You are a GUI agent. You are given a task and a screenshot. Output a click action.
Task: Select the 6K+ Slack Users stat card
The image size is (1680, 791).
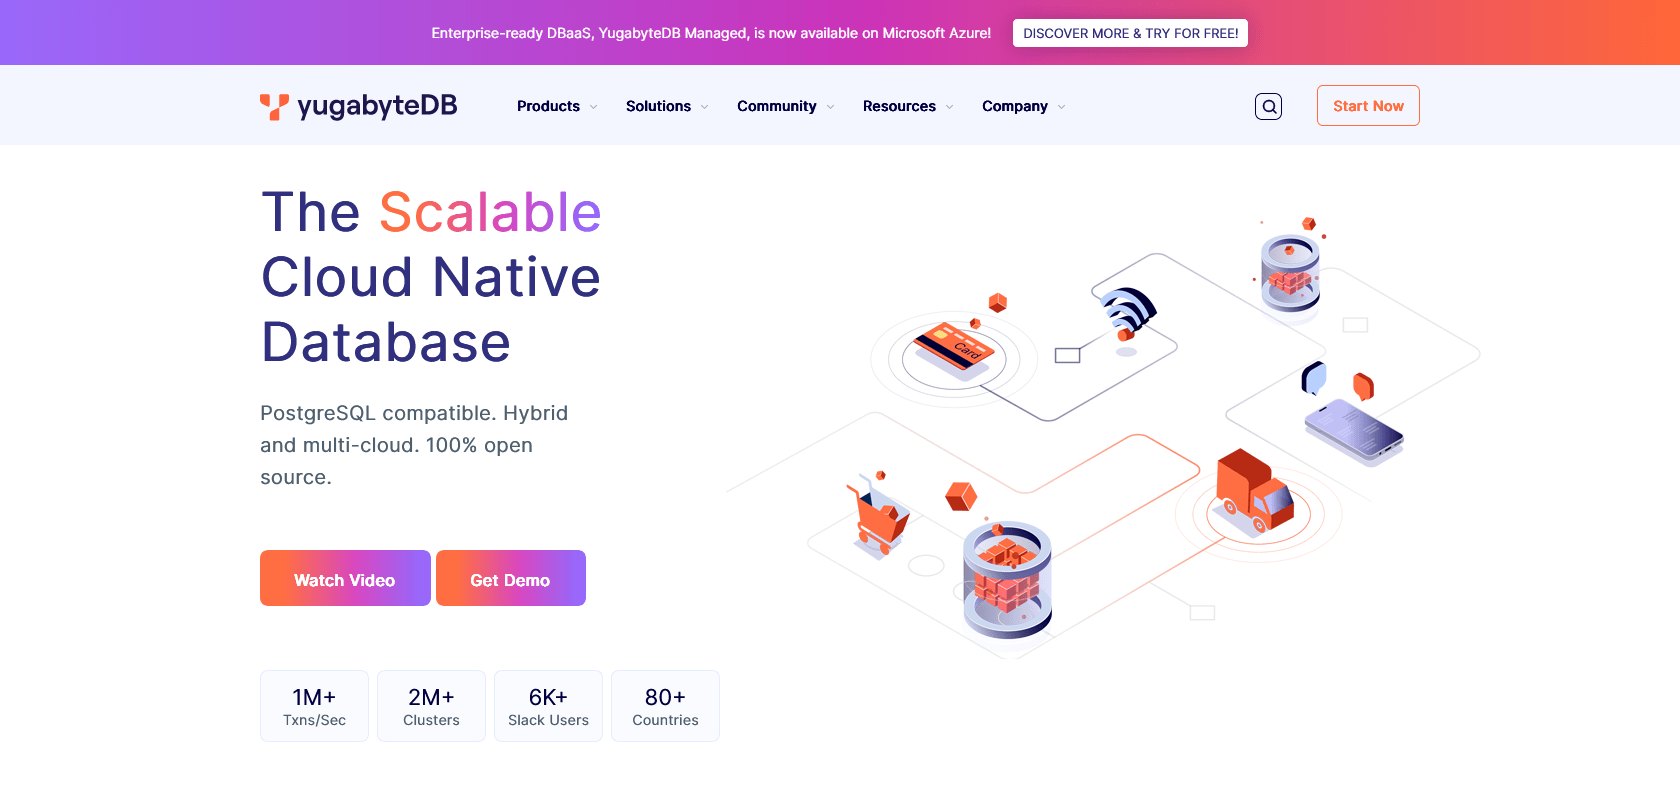pyautogui.click(x=548, y=706)
